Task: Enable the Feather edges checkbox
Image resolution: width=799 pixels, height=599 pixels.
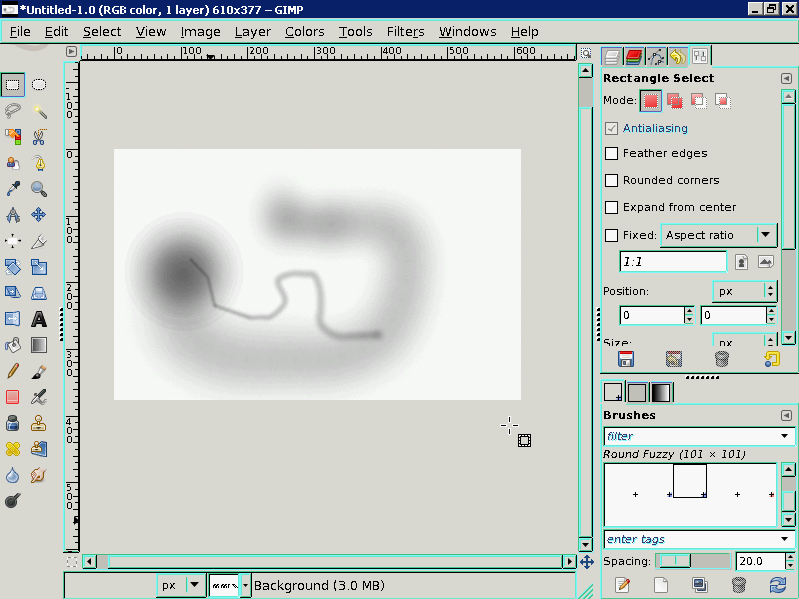Action: pyautogui.click(x=612, y=154)
